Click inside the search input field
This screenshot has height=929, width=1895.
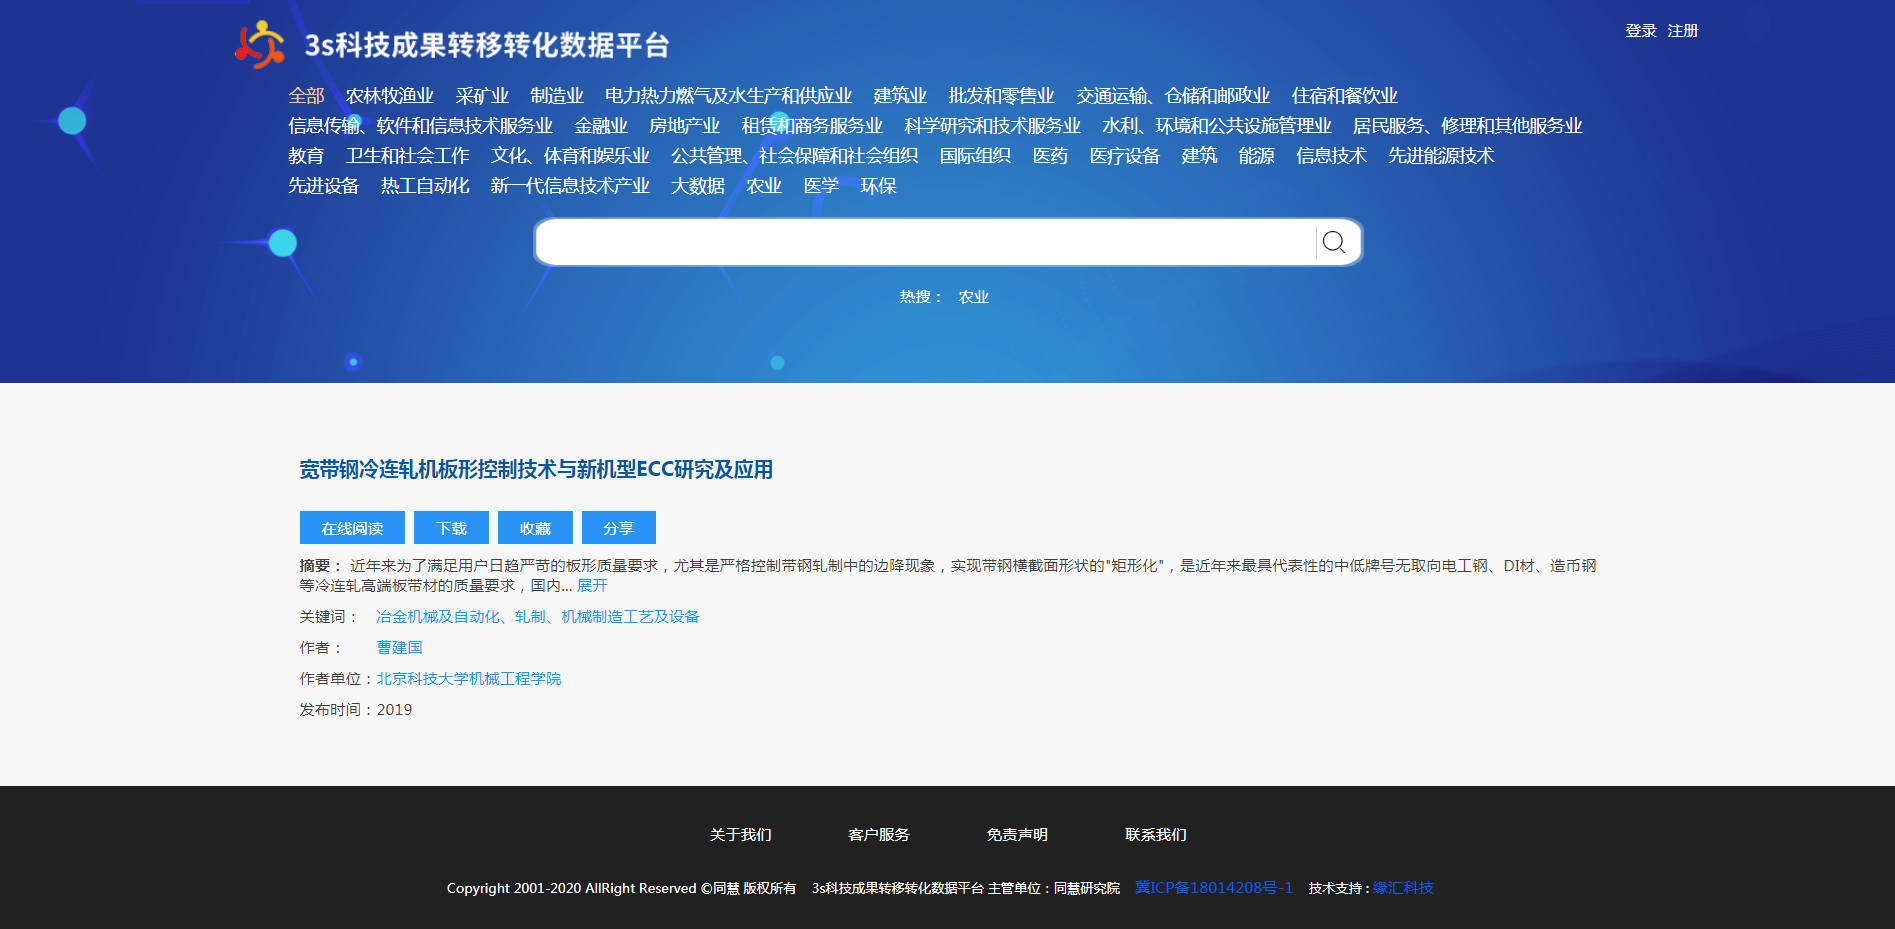tap(925, 242)
